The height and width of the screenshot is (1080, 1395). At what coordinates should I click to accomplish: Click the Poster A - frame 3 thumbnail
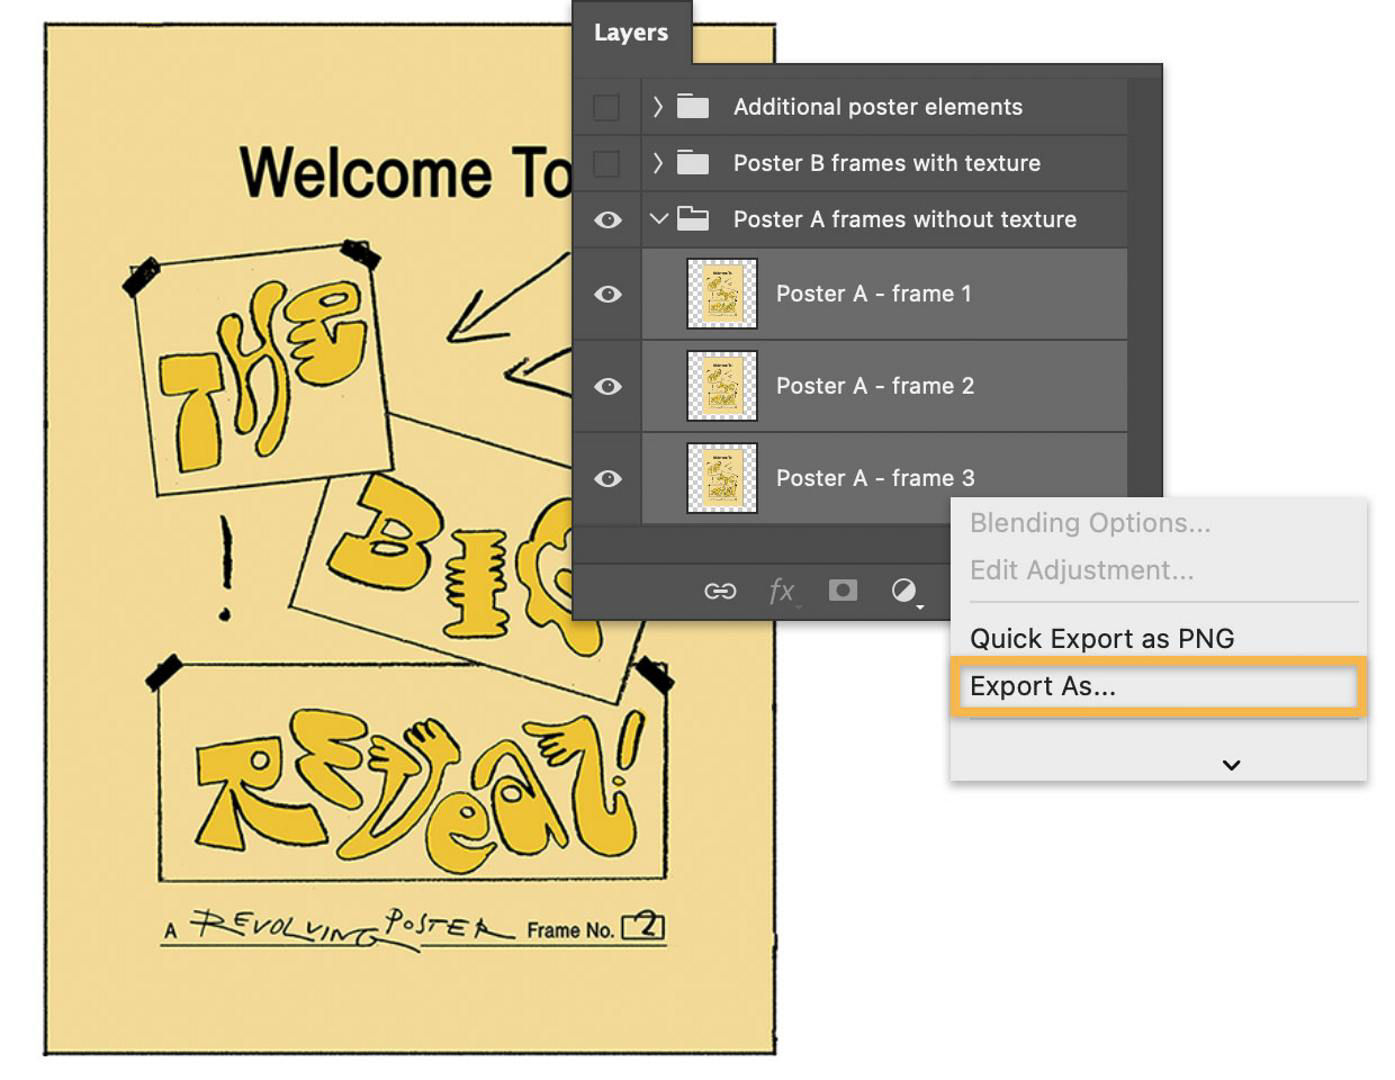[x=720, y=478]
